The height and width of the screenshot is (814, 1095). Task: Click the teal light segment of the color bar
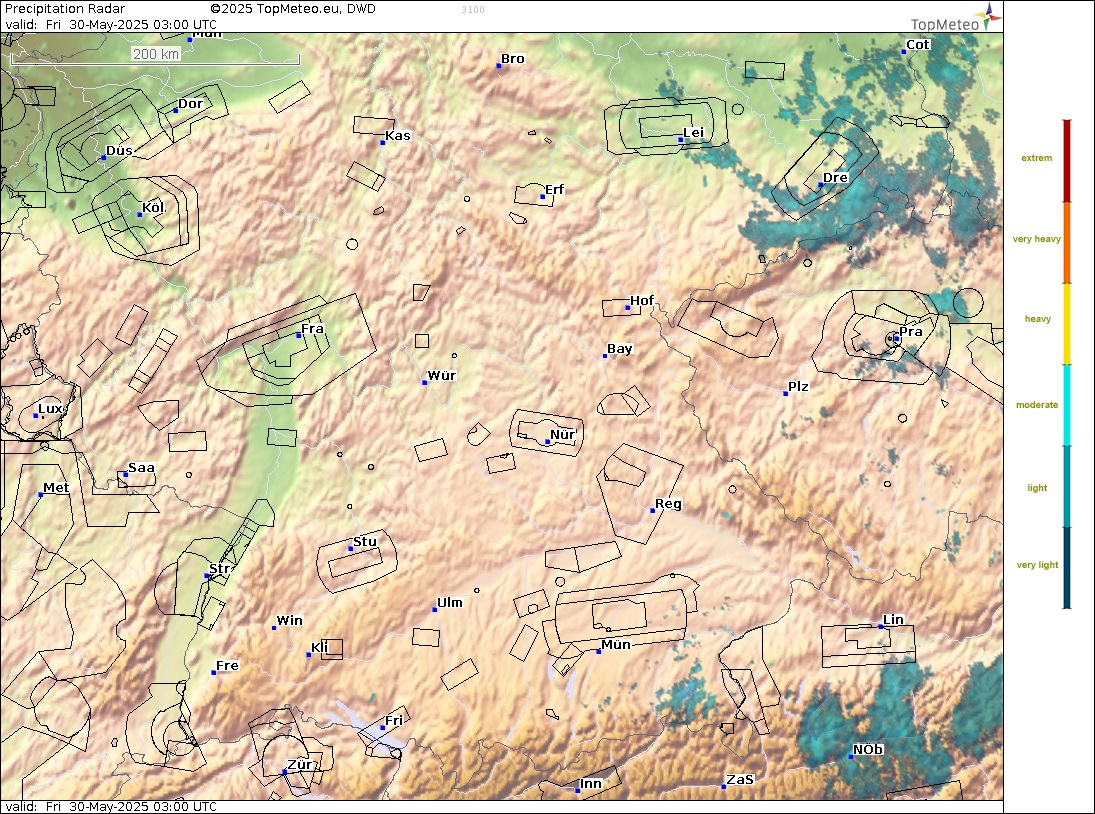coord(1066,486)
